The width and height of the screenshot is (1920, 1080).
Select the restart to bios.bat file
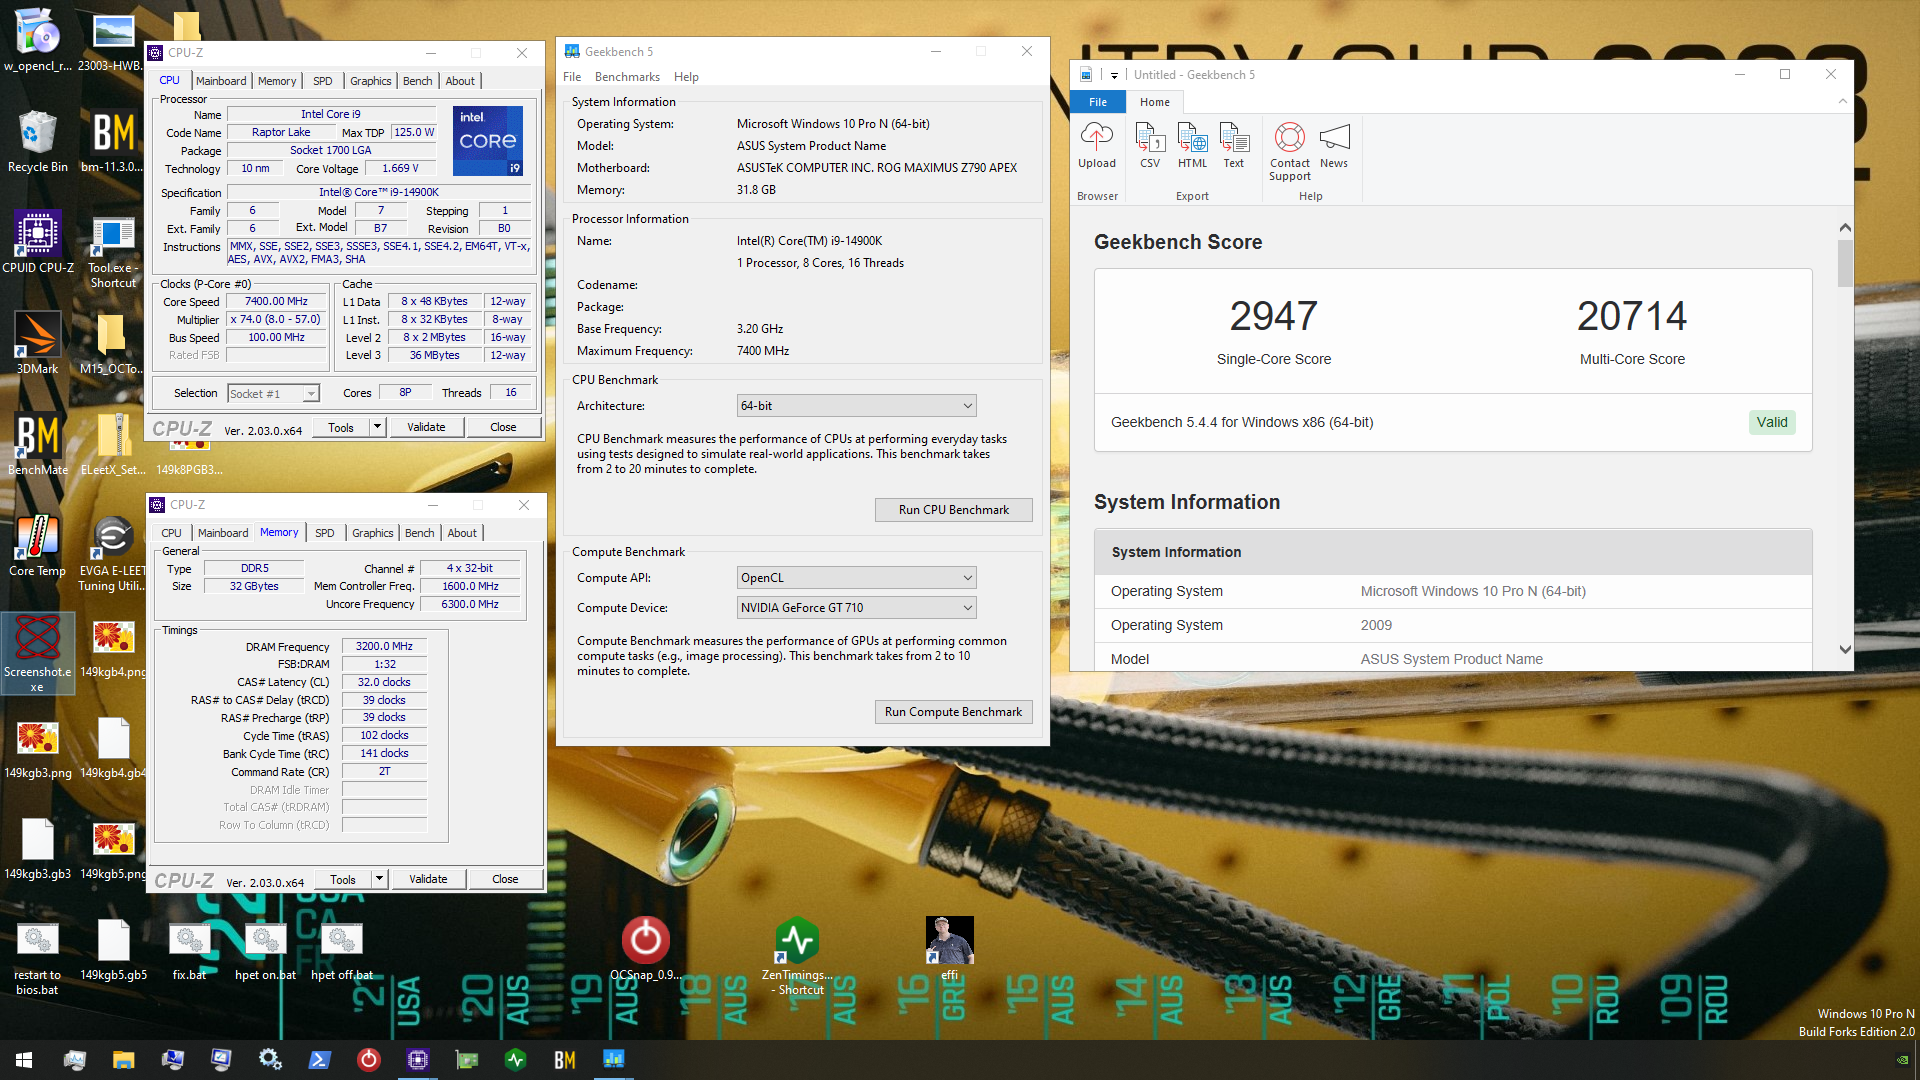[38, 957]
